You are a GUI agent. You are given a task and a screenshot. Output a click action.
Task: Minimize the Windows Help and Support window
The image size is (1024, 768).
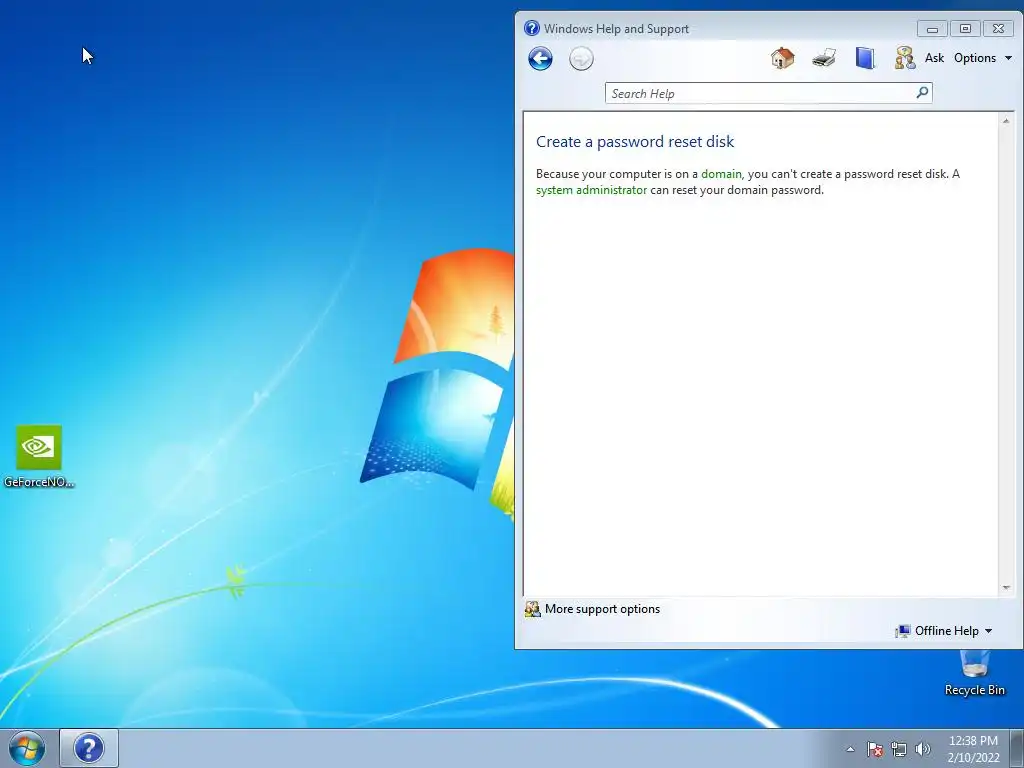pyautogui.click(x=932, y=29)
